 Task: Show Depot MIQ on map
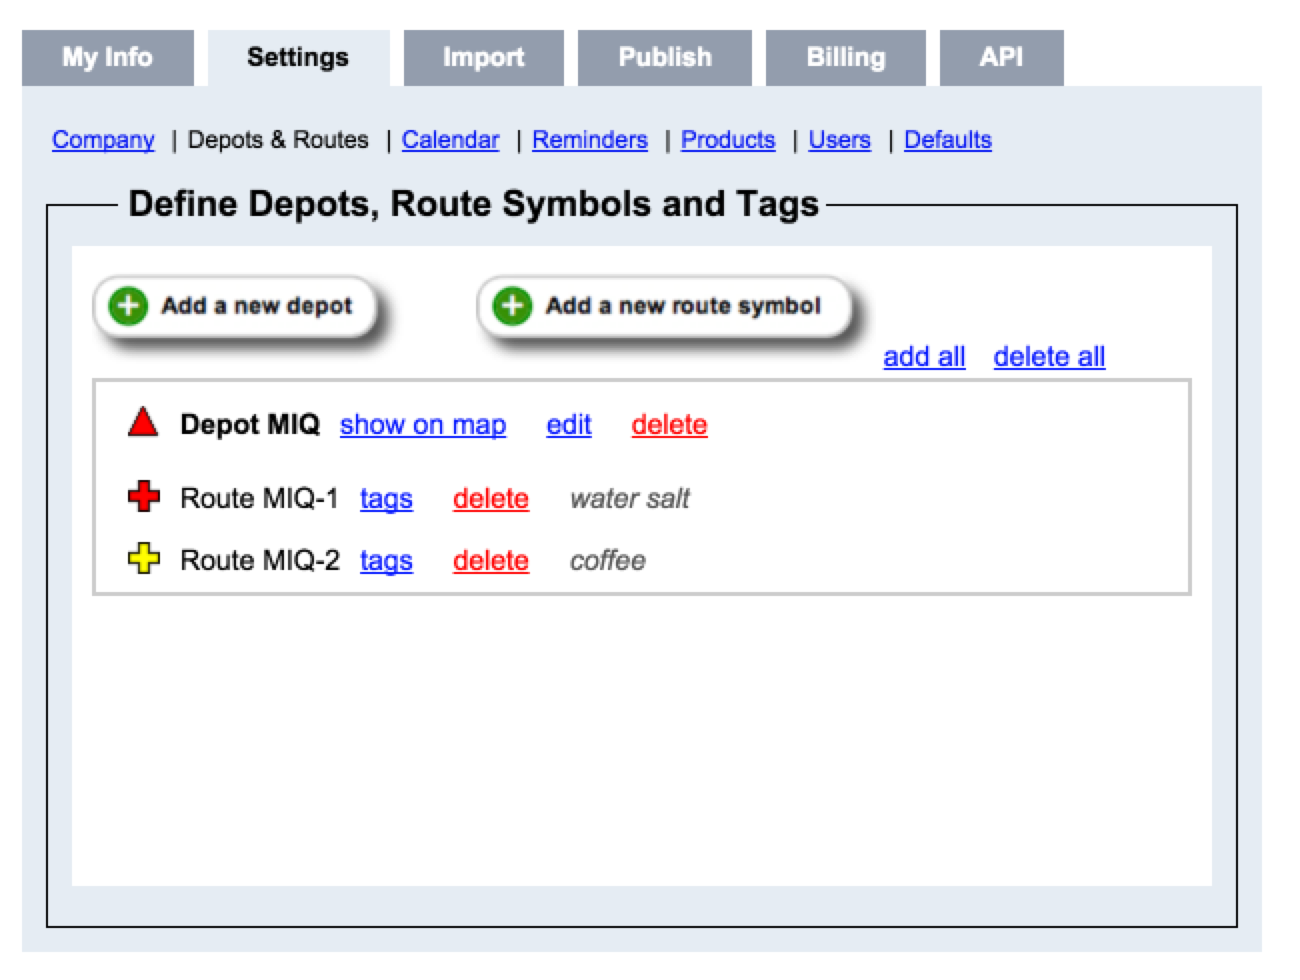(x=422, y=425)
